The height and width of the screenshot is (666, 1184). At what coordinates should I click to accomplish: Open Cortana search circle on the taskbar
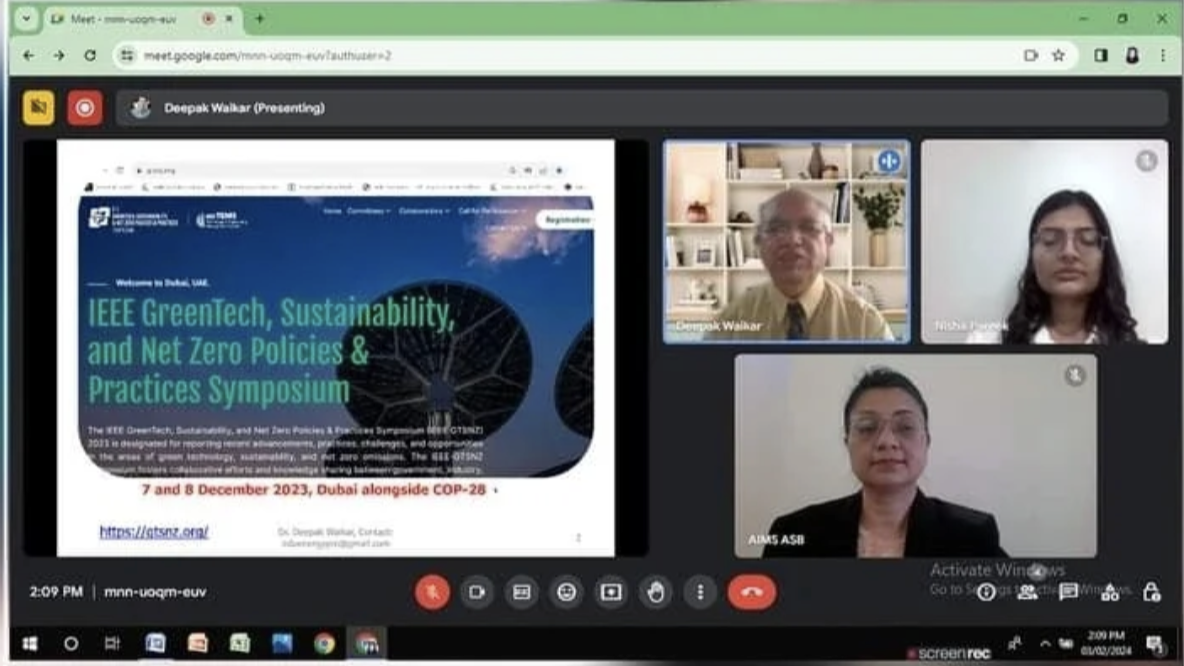(x=71, y=643)
